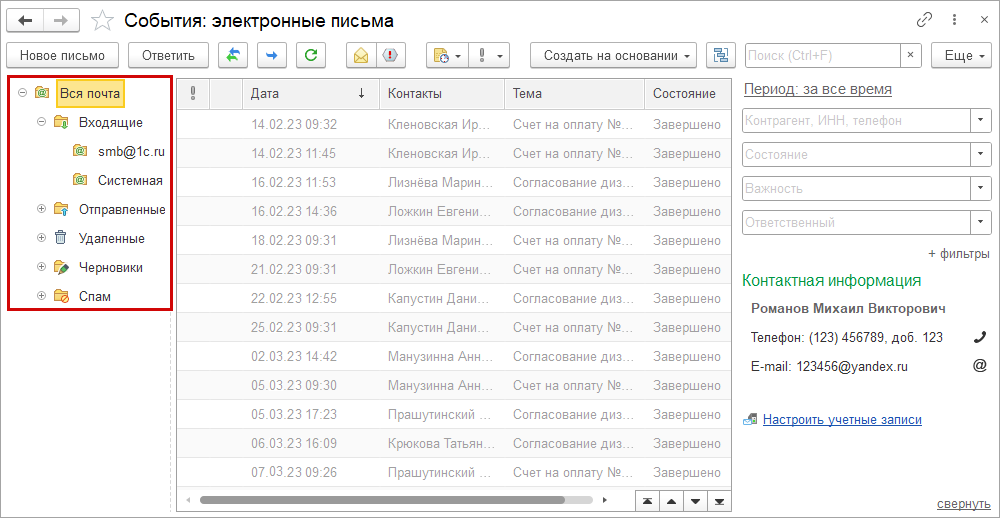Open the Настроить учетные записи link
Screen dimensions: 1000x518
842,420
